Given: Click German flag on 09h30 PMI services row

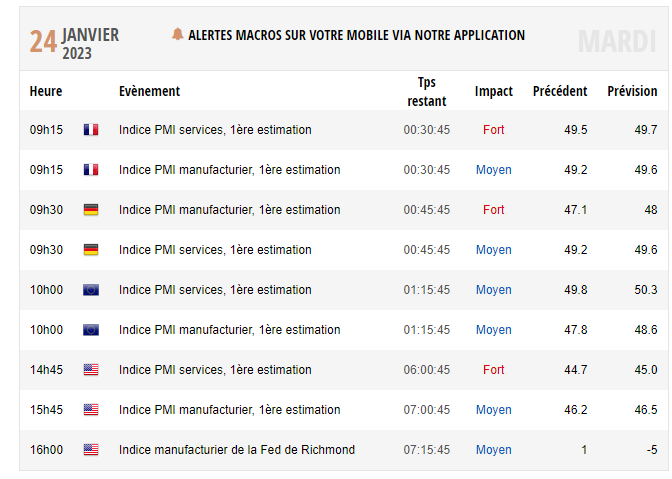Looking at the screenshot, I should (x=91, y=250).
